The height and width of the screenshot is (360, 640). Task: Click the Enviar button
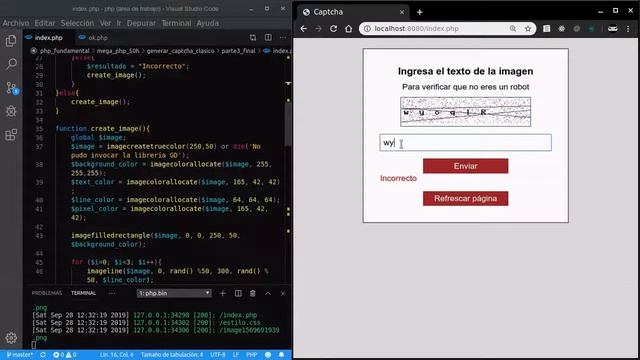pos(465,166)
